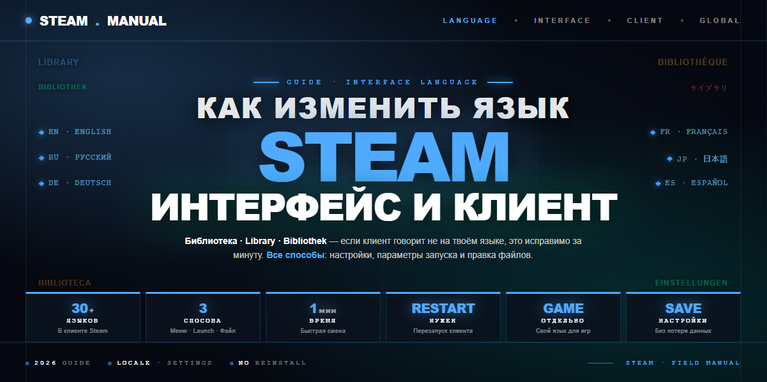Click the diamond icon beside RU
Screen dimensions: 767x382
(x=42, y=157)
